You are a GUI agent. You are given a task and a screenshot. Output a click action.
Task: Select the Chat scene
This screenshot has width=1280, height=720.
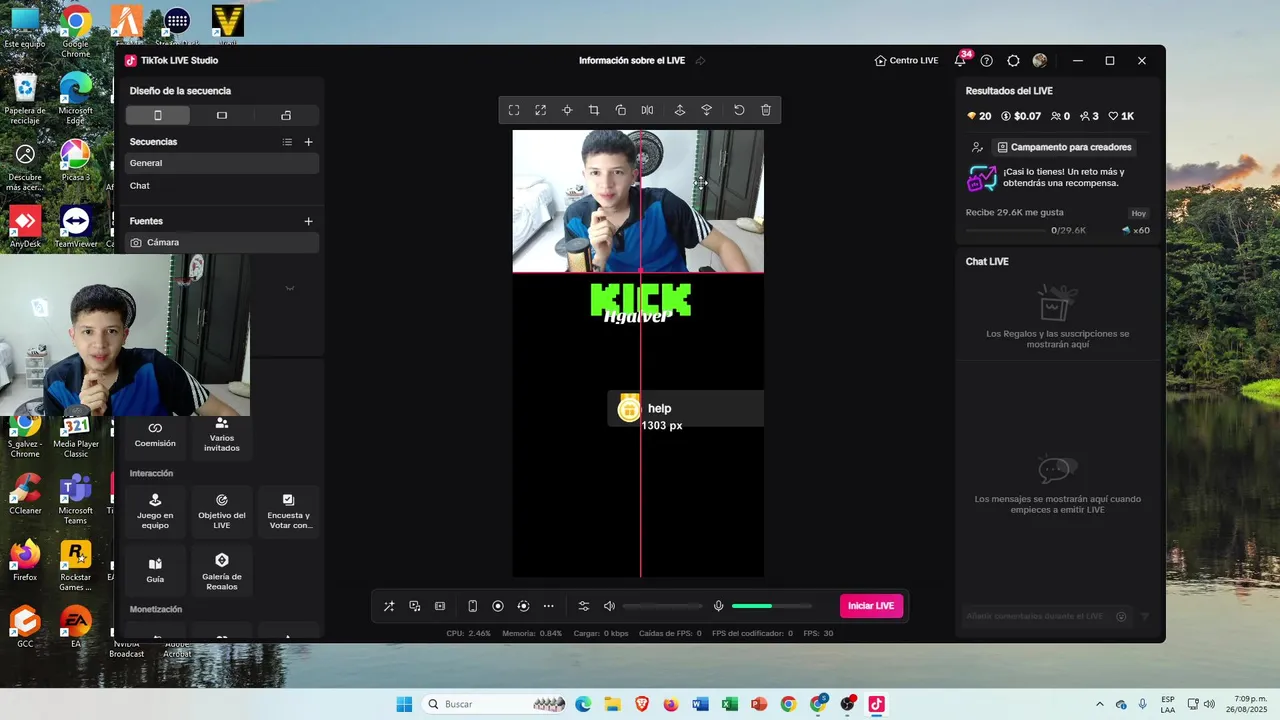tap(222, 186)
